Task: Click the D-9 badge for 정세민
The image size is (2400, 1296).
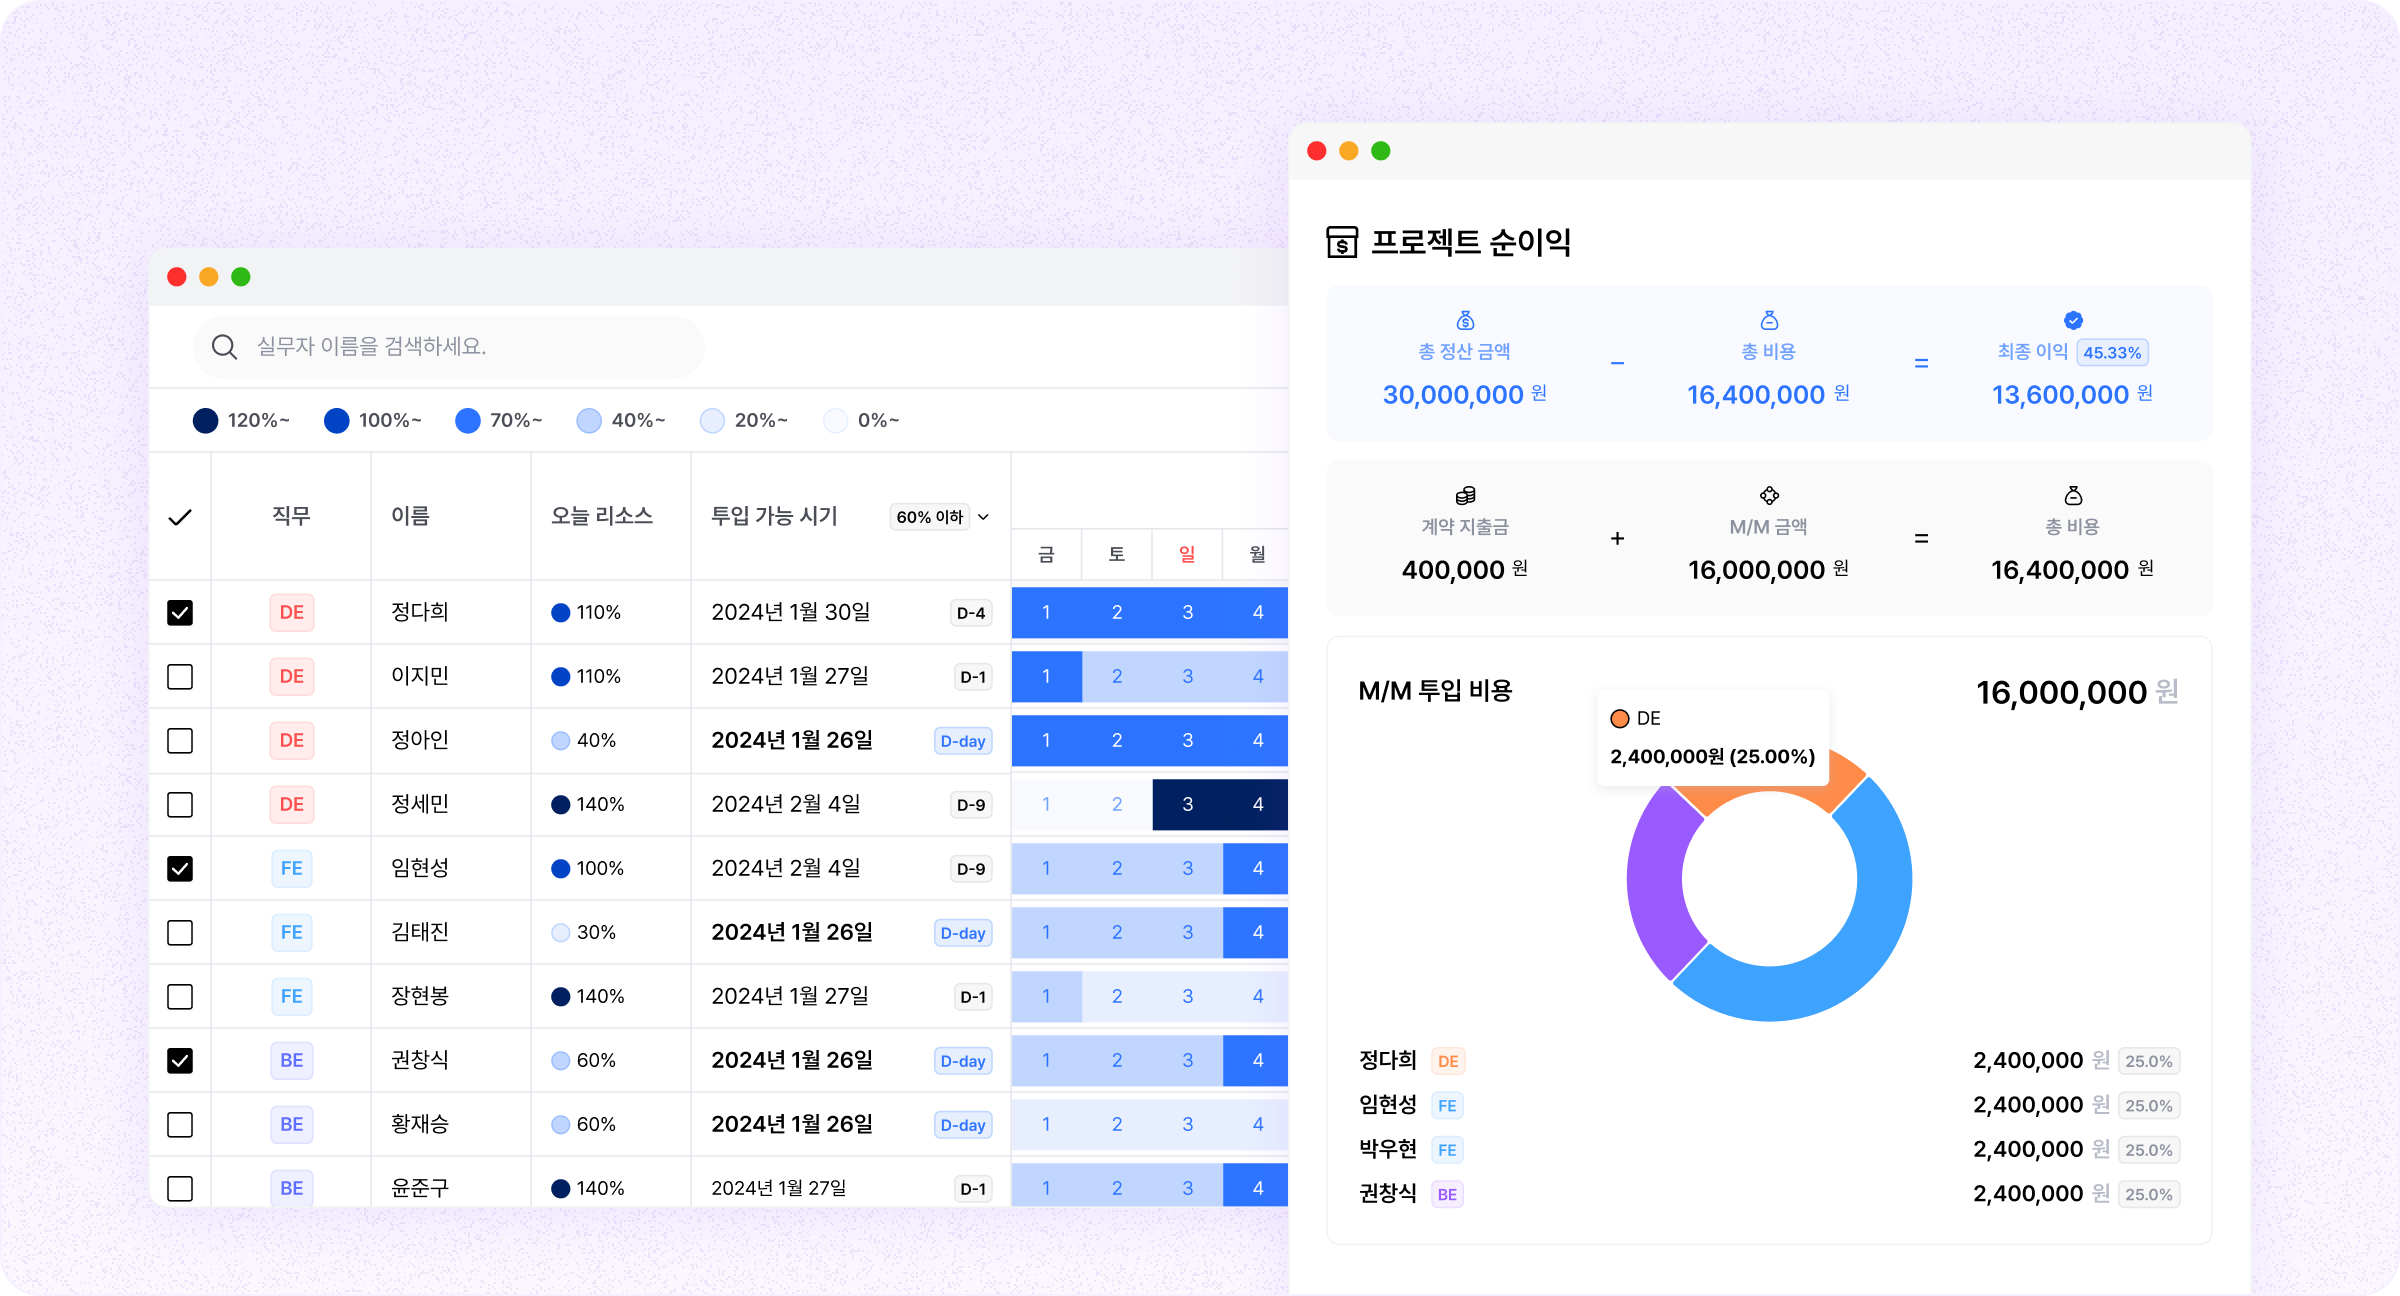Action: [x=971, y=806]
